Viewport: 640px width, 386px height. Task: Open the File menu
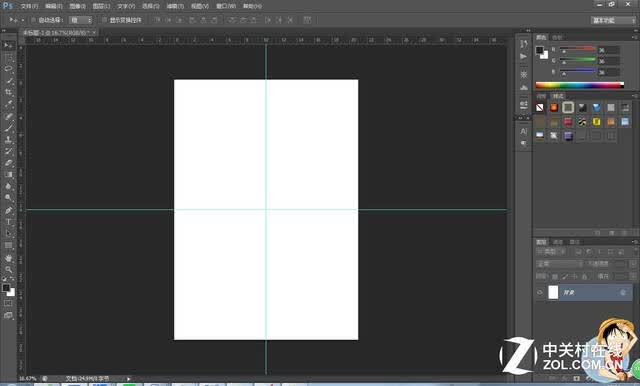29,6
